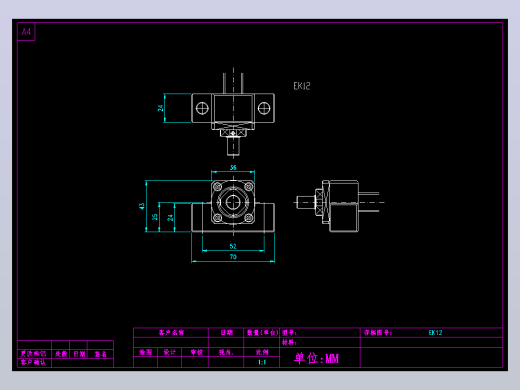
Task: Click the 签名 cell in the revision block
Action: (100, 354)
